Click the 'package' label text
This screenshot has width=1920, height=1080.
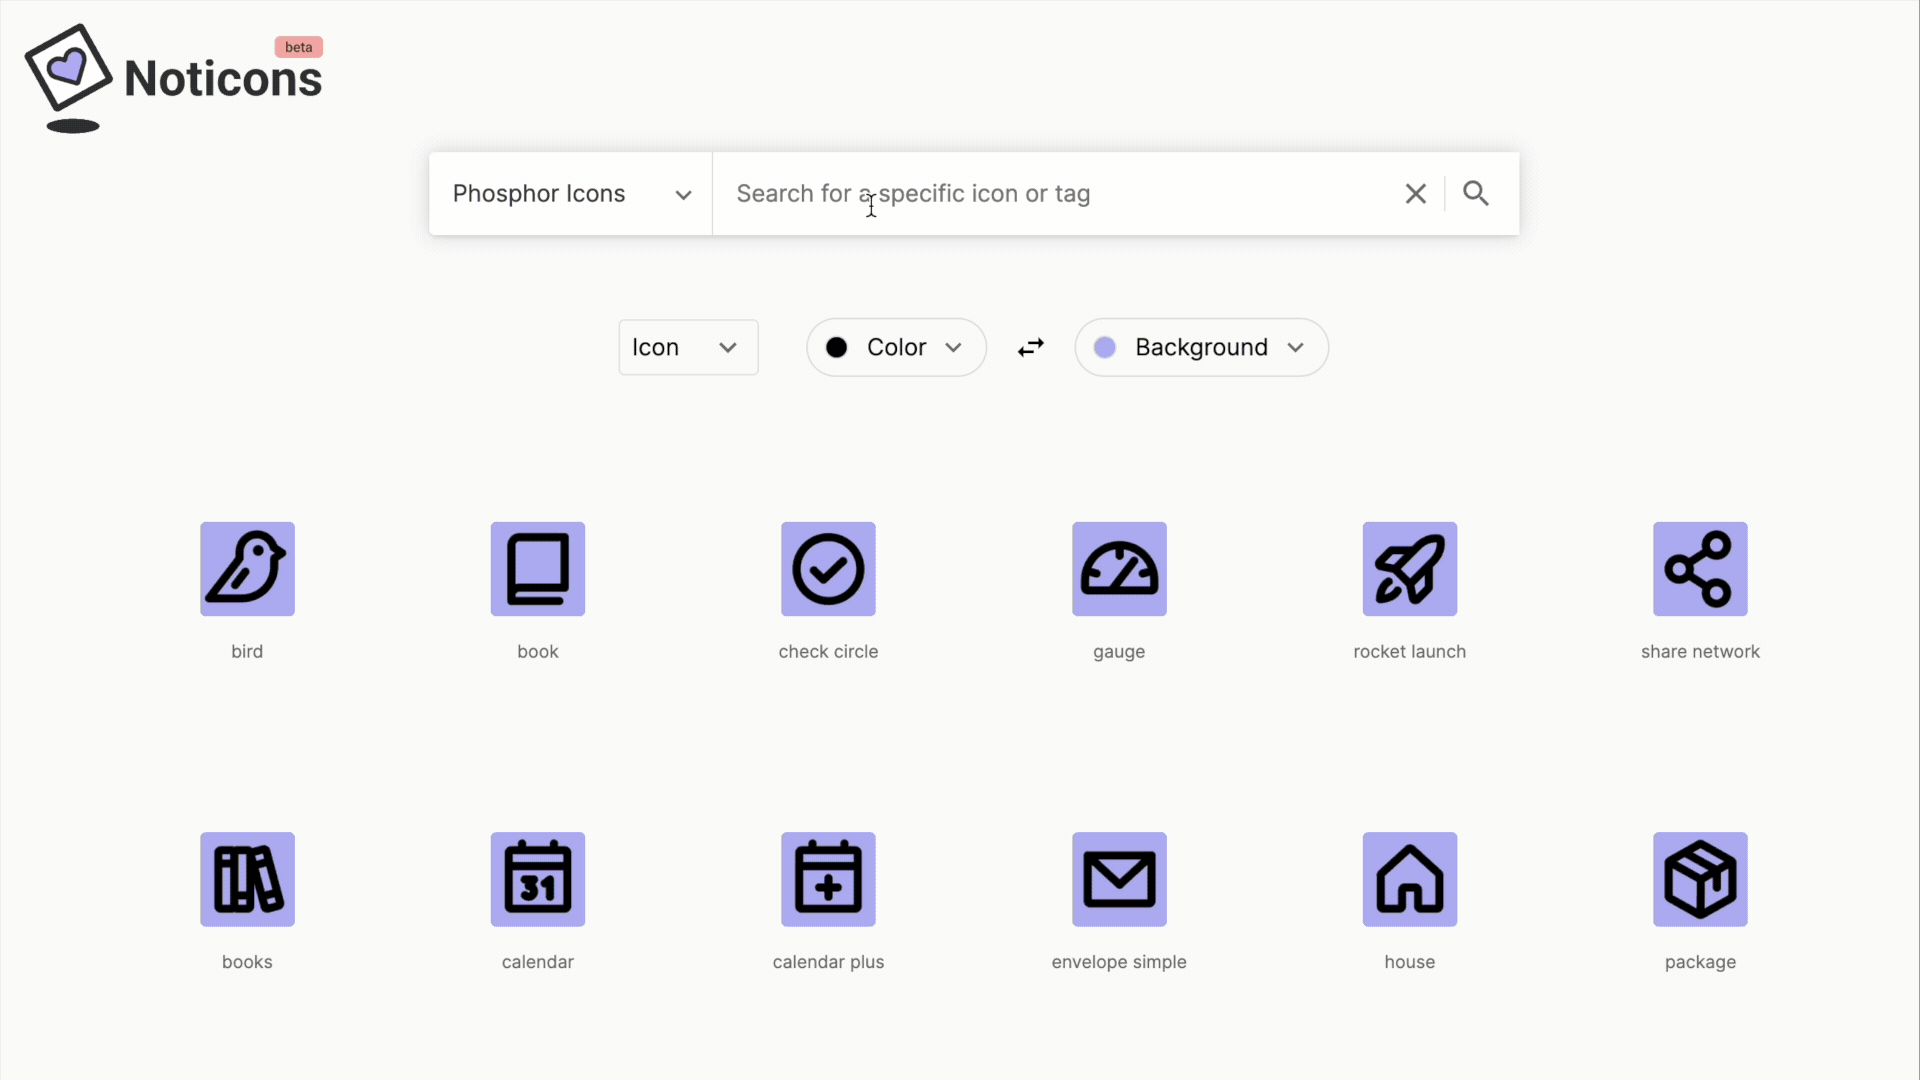click(1700, 962)
